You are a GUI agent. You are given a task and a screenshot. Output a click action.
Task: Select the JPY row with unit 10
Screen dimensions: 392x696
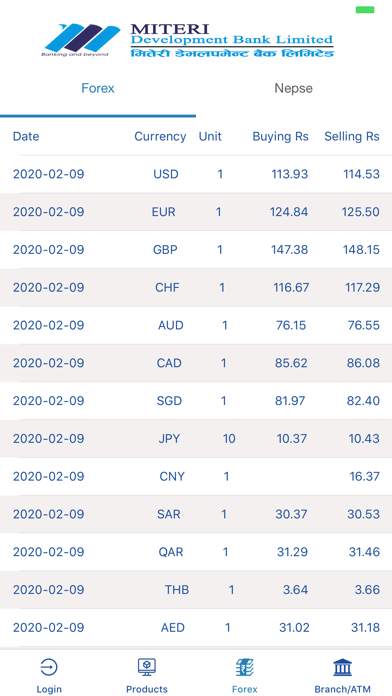point(196,439)
